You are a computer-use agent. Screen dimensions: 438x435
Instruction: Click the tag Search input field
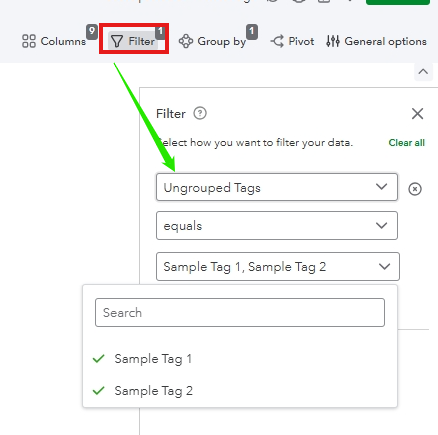click(x=240, y=313)
